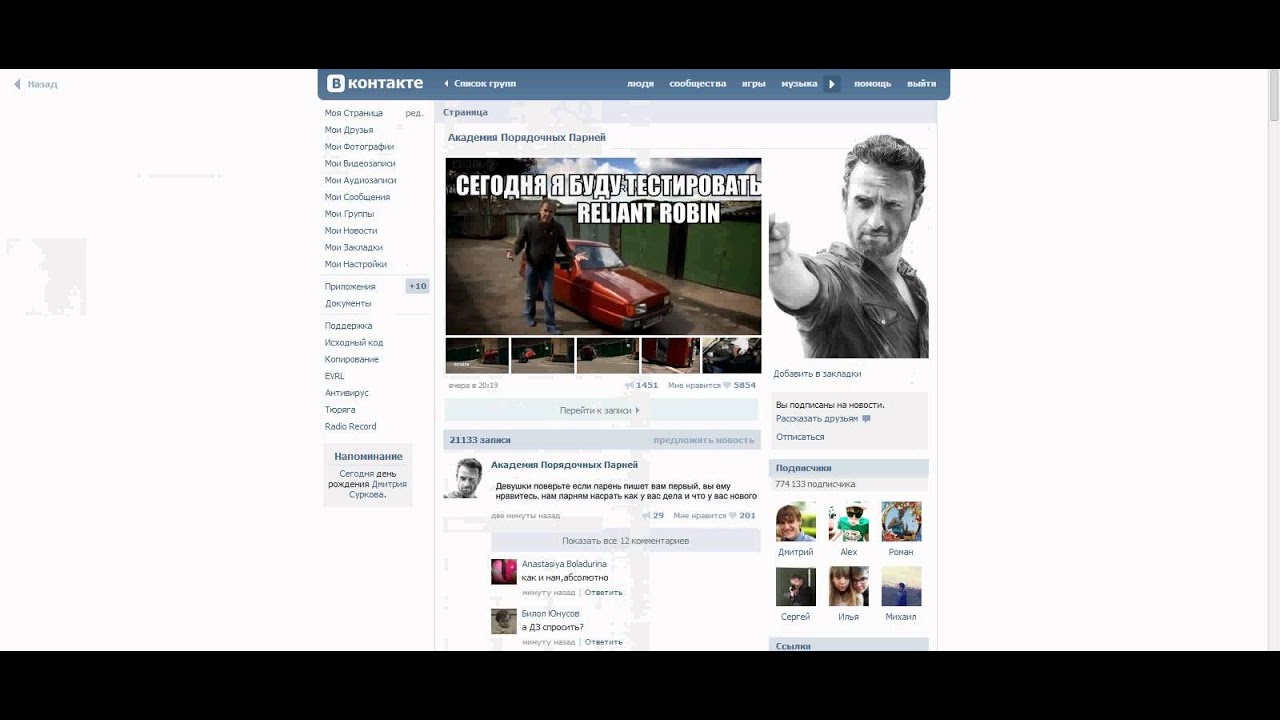Viewport: 1280px width, 720px height.
Task: Open игры in top menu
Action: coord(754,84)
